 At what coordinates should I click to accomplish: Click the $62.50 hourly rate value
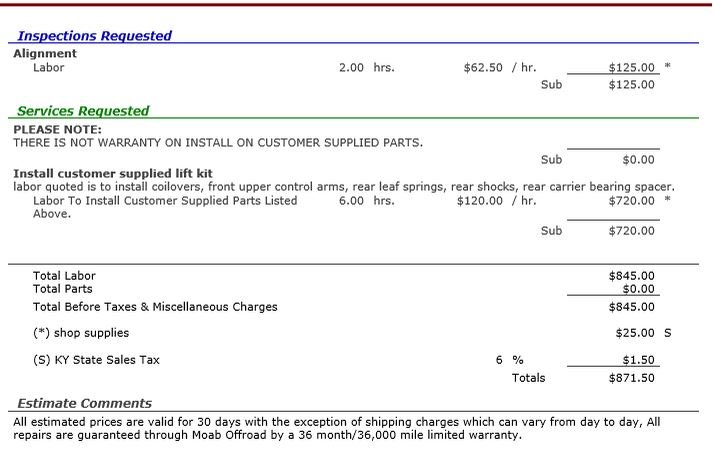(483, 68)
